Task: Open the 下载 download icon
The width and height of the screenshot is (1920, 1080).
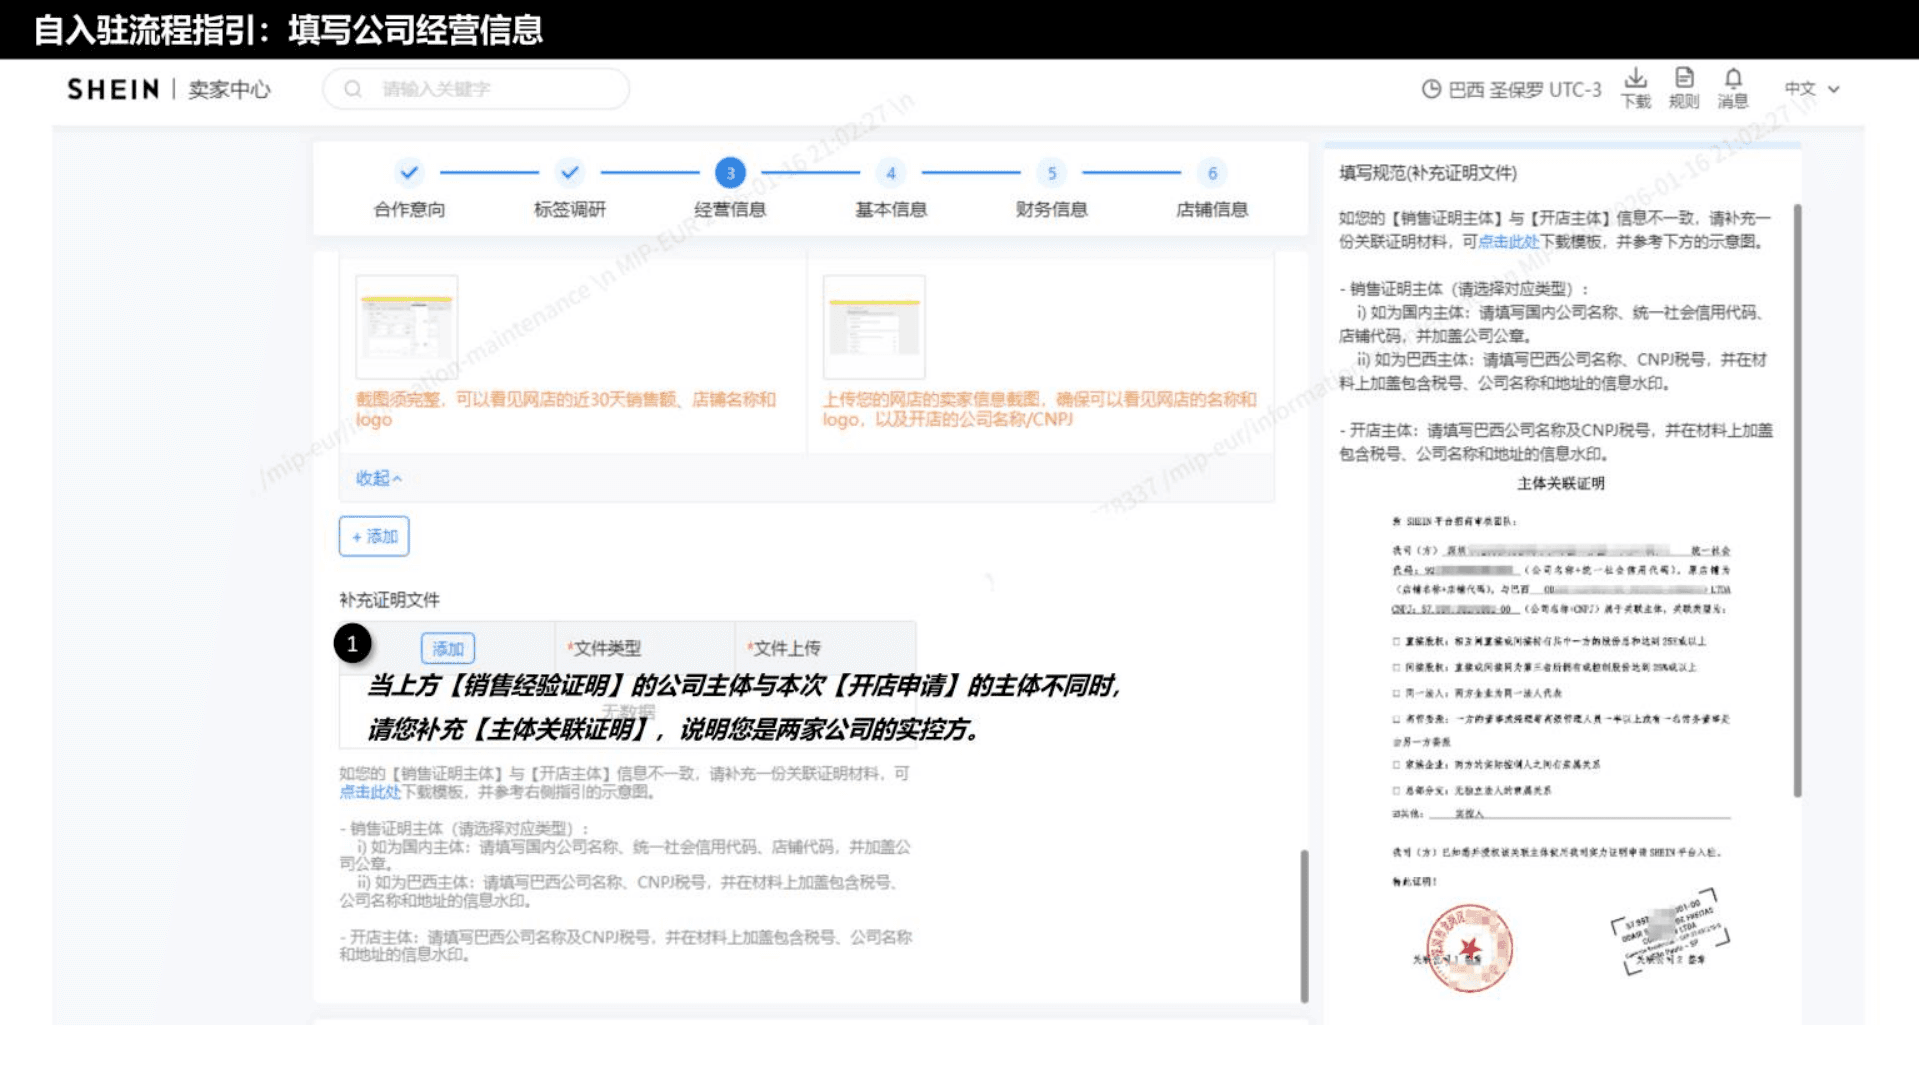Action: click(x=1636, y=88)
